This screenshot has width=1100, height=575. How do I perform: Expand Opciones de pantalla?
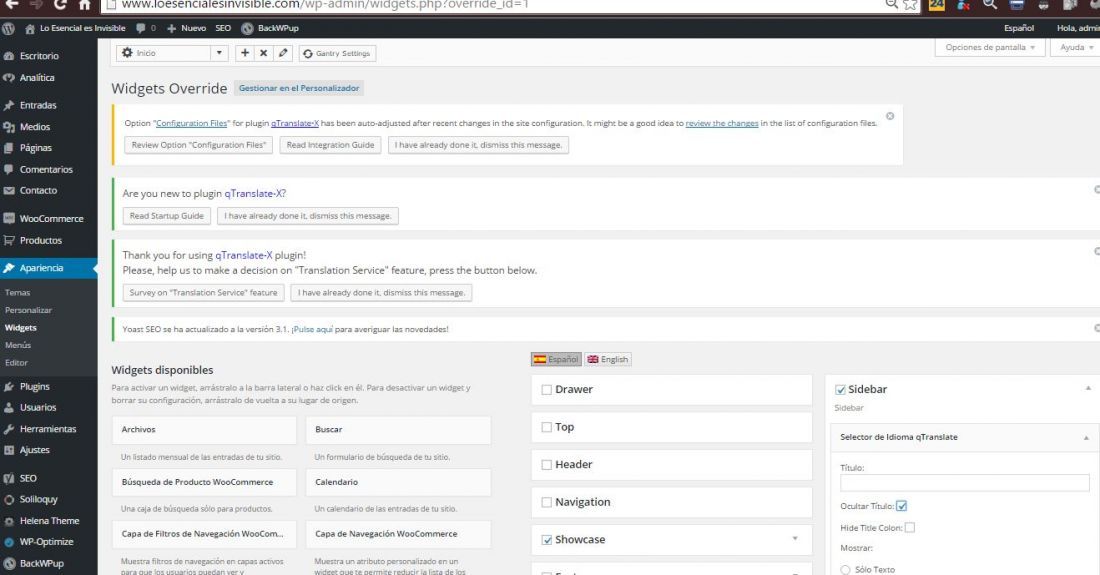coord(990,48)
